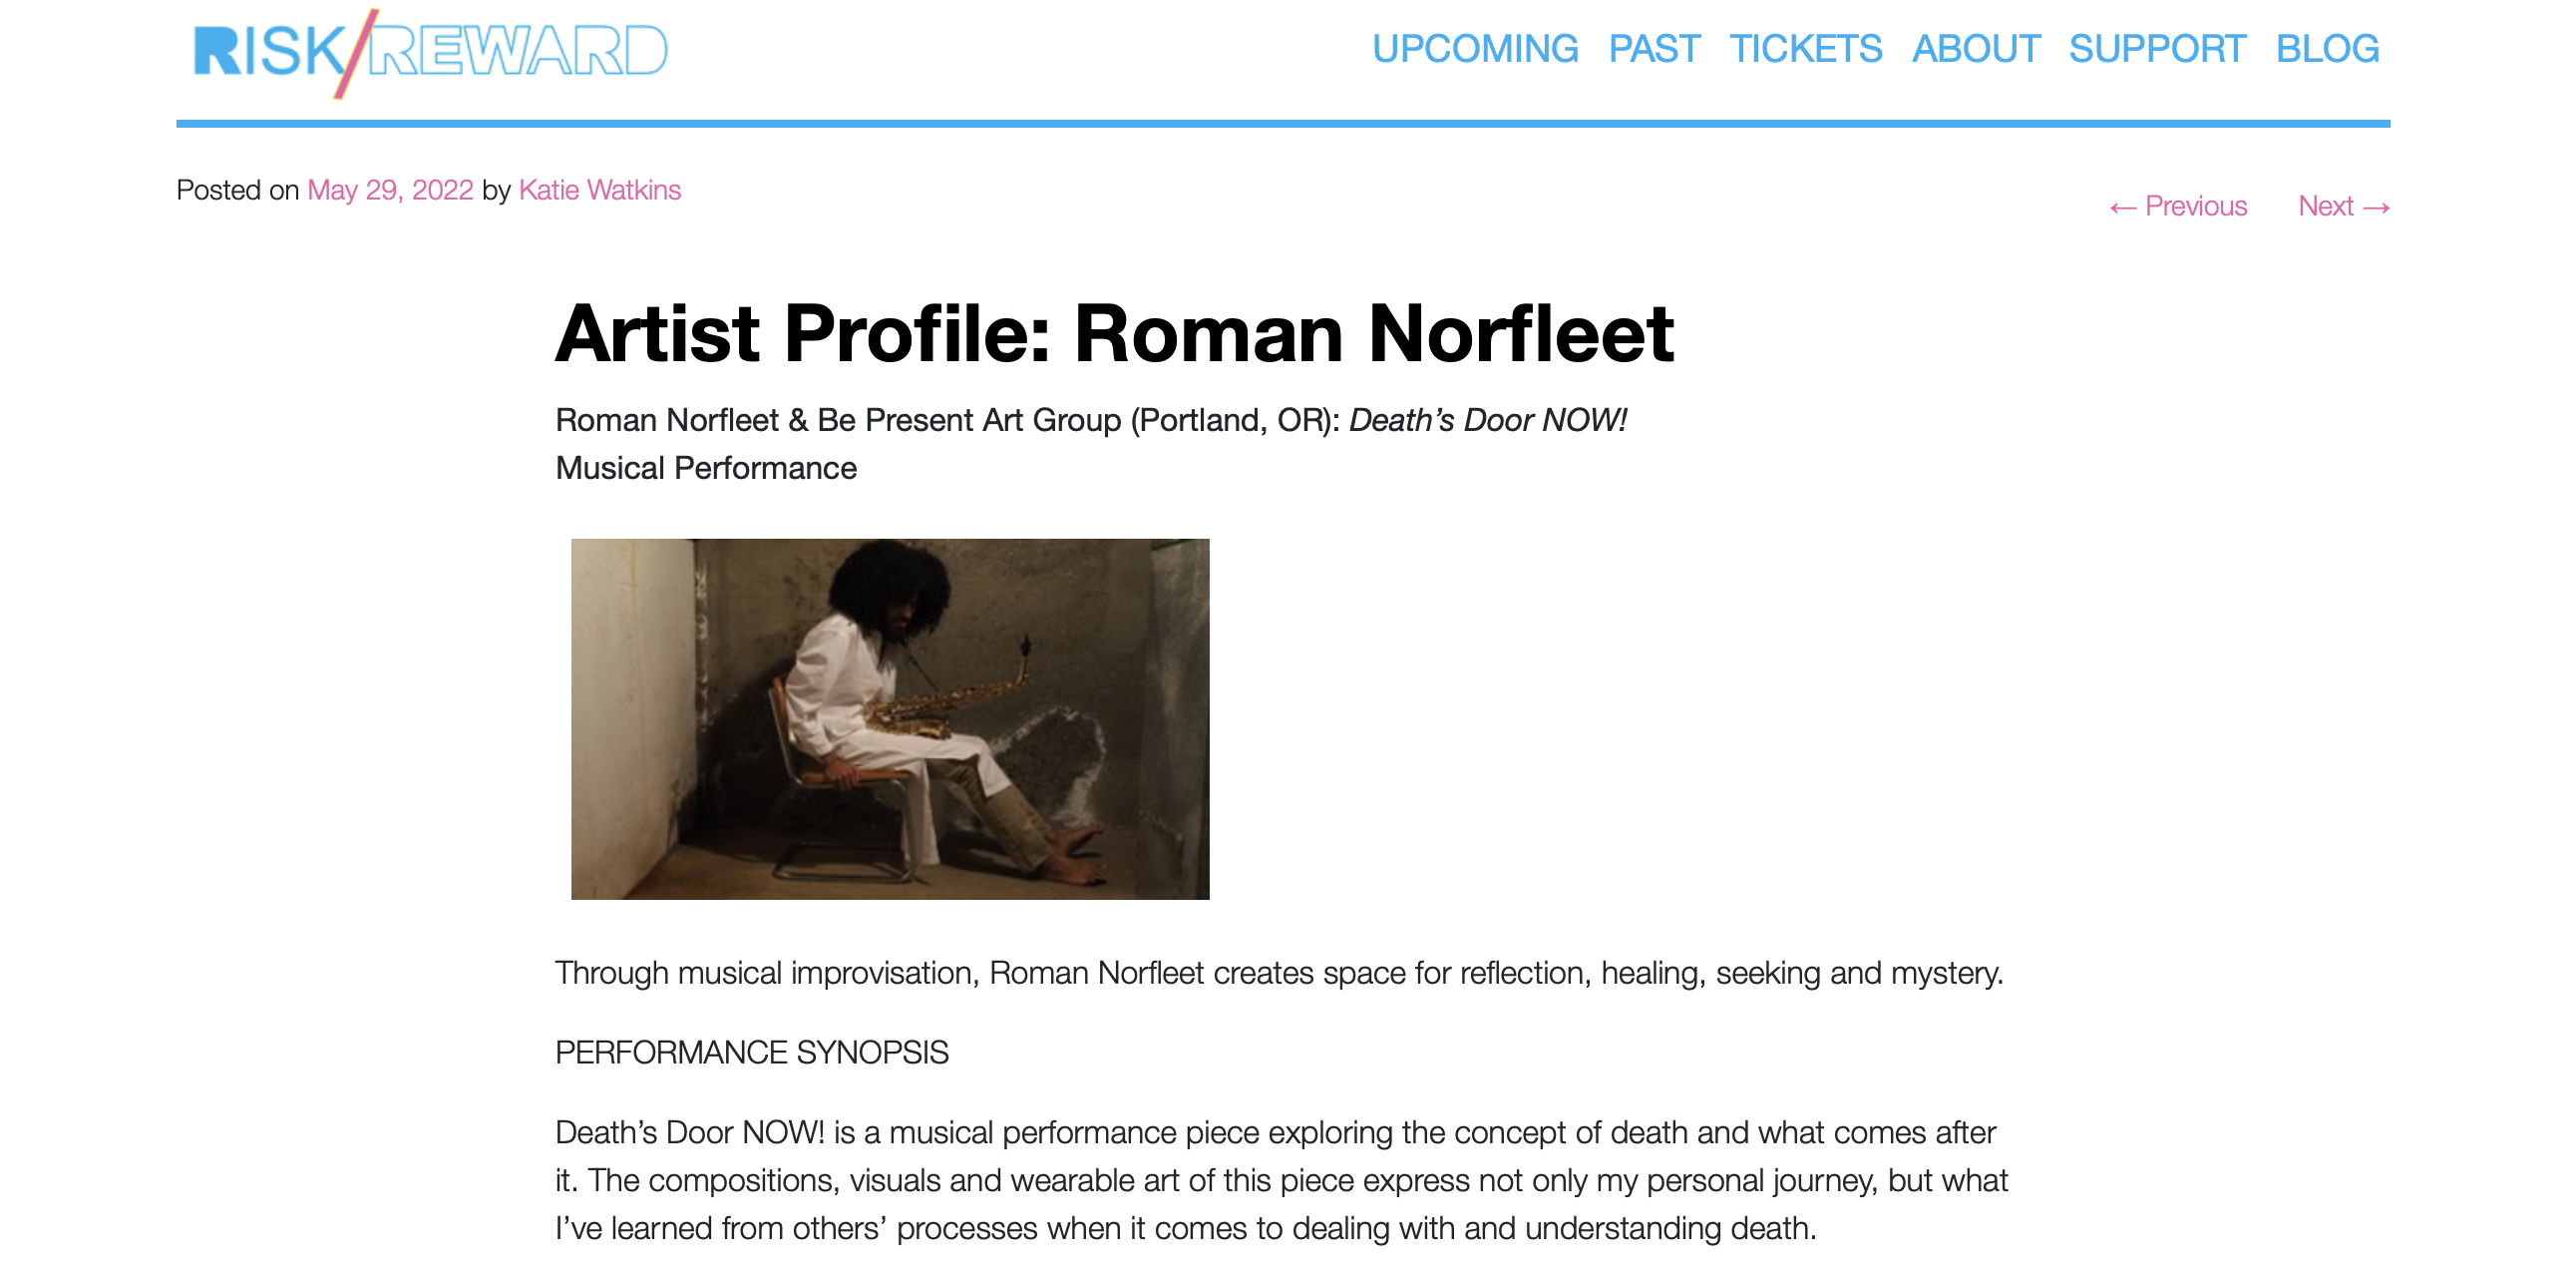
Task: Go to the Next post
Action: click(x=2343, y=206)
